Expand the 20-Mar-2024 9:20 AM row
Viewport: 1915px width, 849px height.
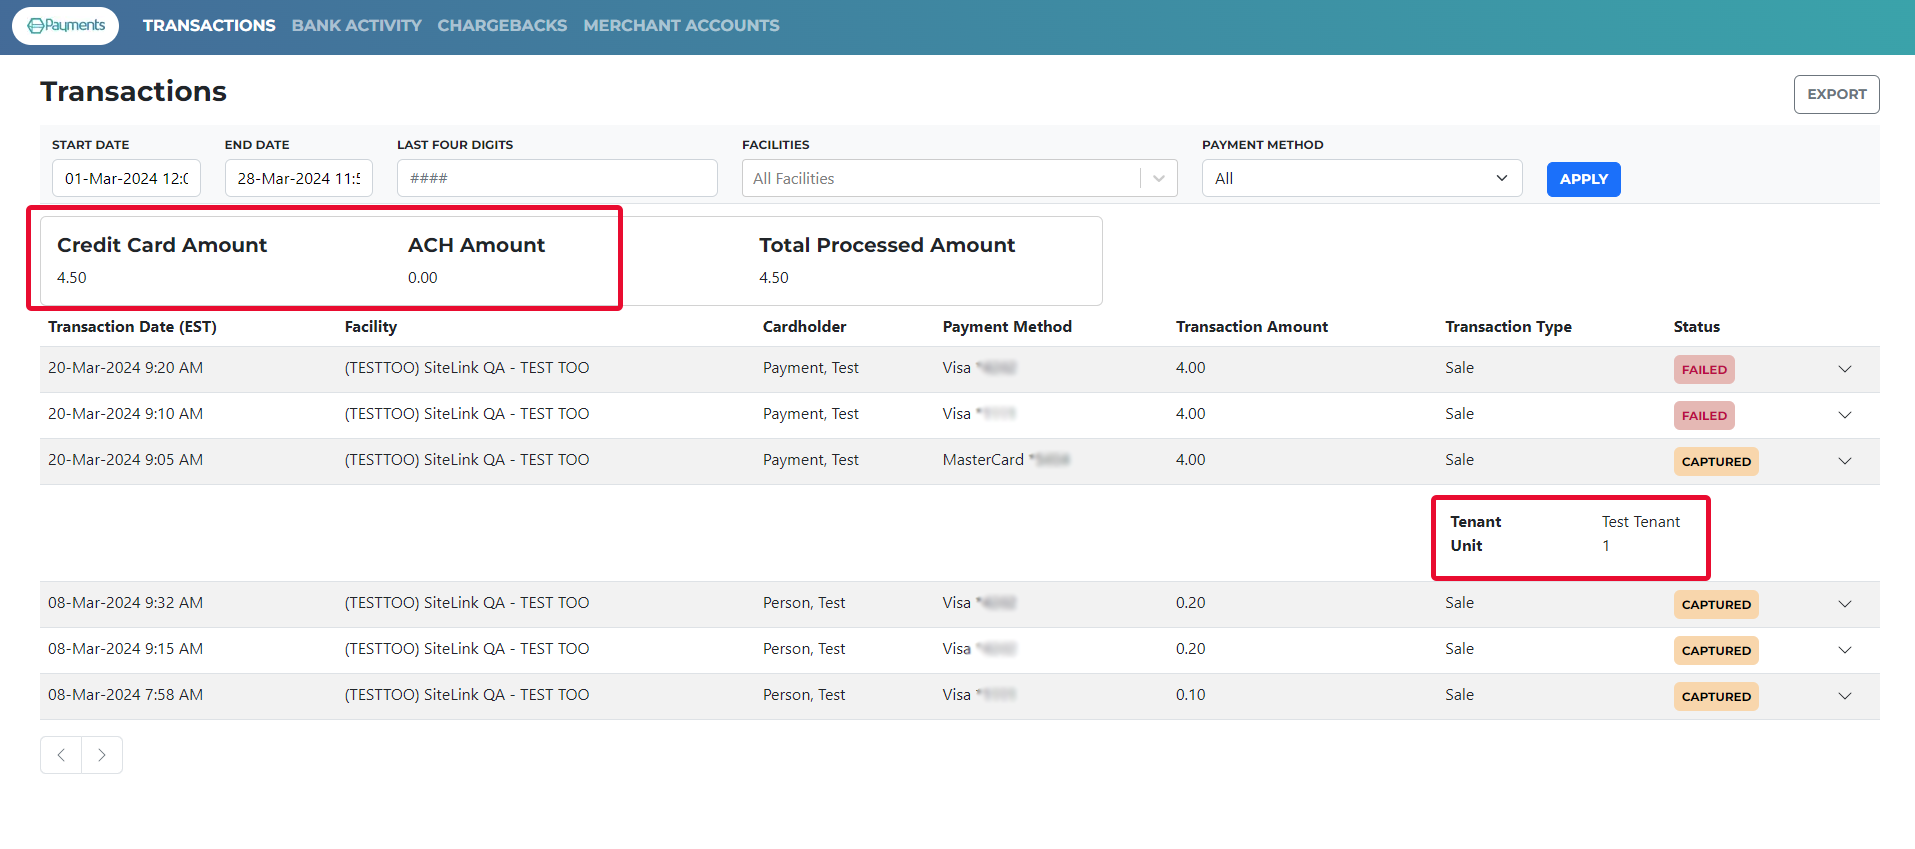coord(1844,369)
